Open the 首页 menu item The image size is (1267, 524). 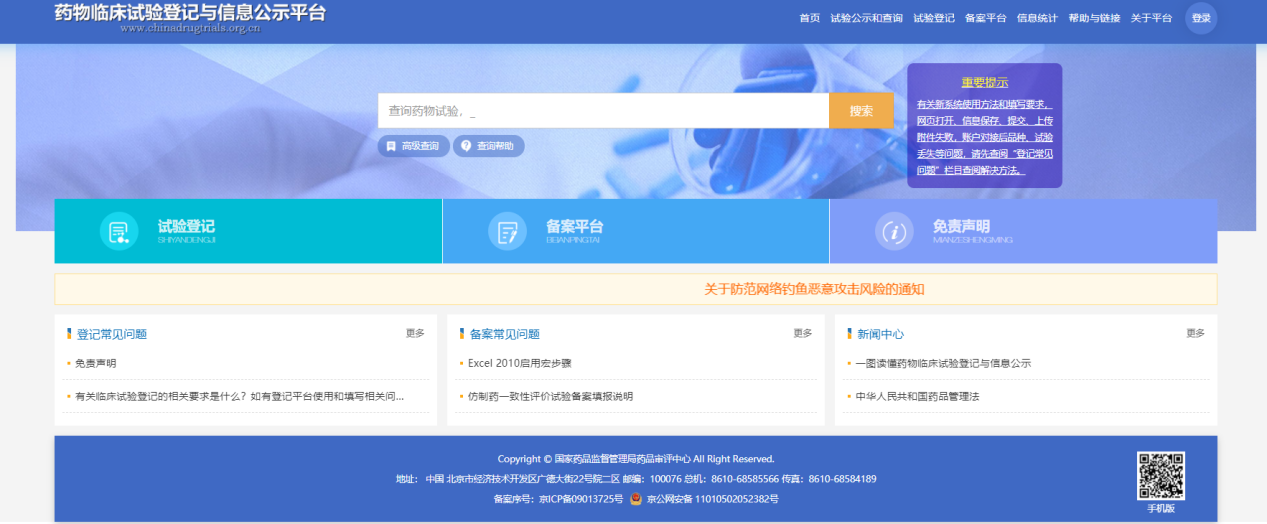pyautogui.click(x=809, y=18)
